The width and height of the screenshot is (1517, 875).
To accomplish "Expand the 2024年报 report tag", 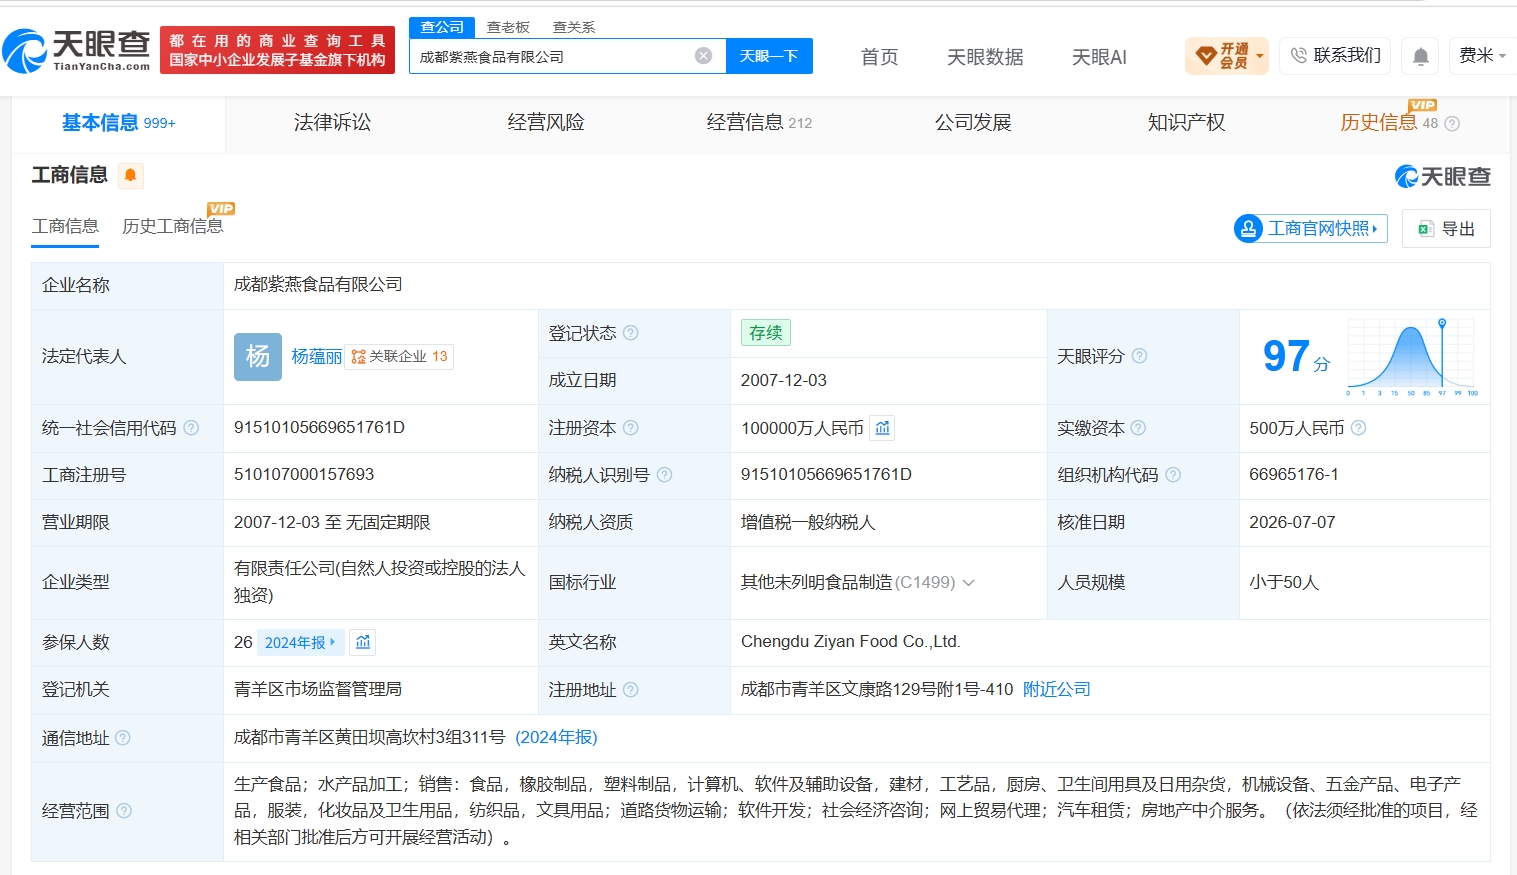I will coord(300,642).
